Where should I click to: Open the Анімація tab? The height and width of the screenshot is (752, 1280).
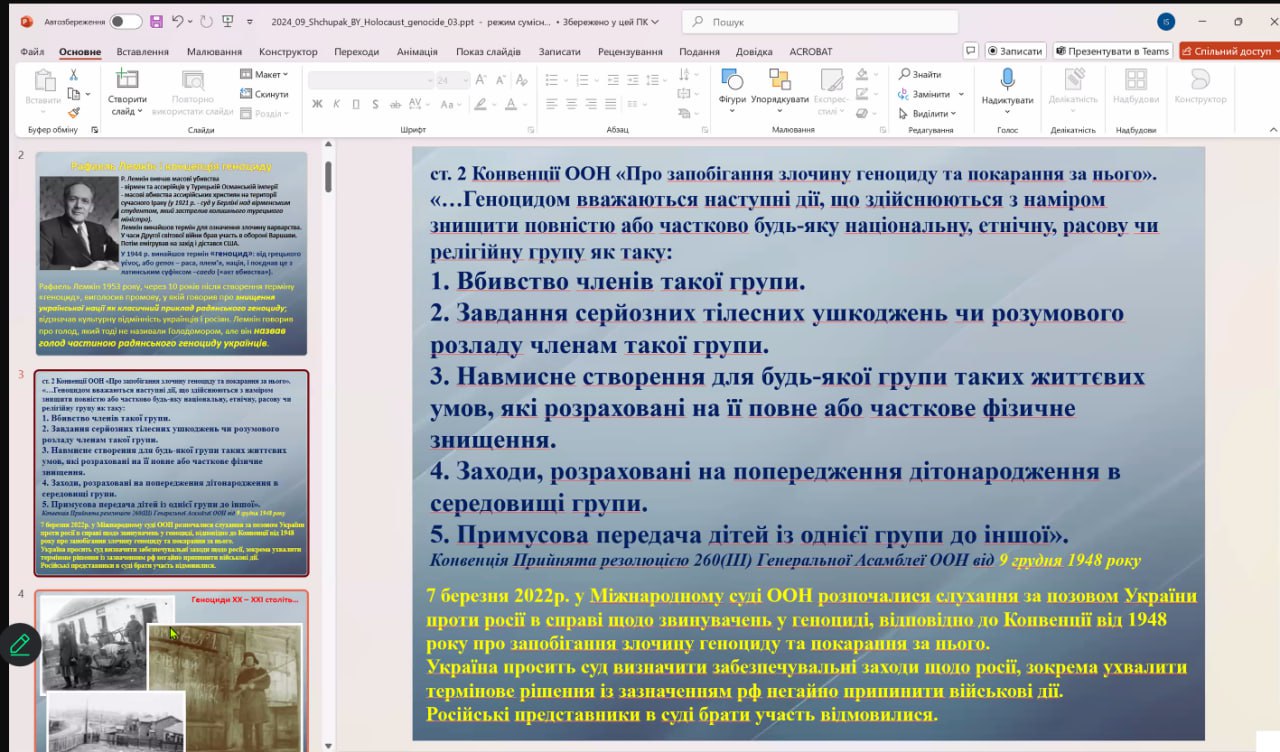[x=417, y=52]
